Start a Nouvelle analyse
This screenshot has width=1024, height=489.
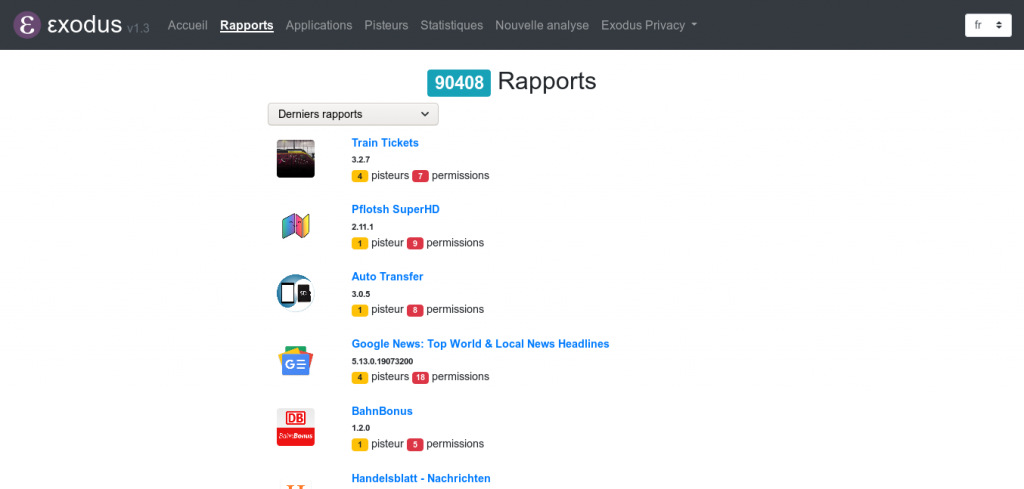coord(541,25)
